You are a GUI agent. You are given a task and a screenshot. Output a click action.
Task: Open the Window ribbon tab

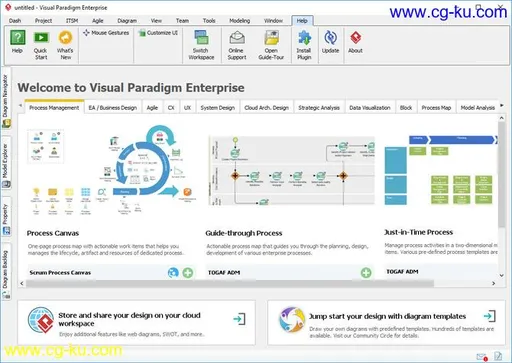pyautogui.click(x=273, y=21)
